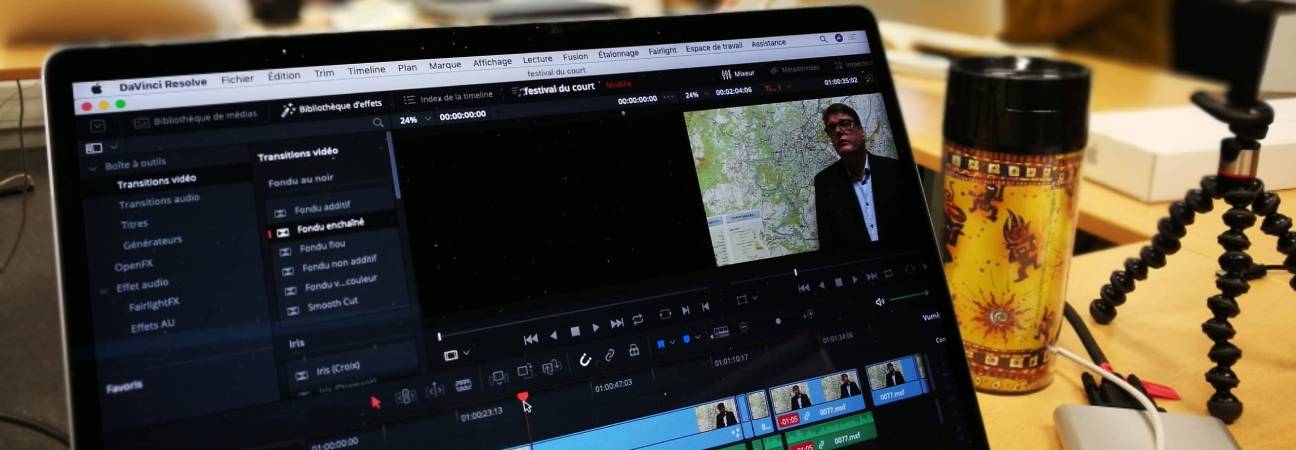
Task: Click the replace clip icon in timeline toolbar
Action: [x=551, y=367]
